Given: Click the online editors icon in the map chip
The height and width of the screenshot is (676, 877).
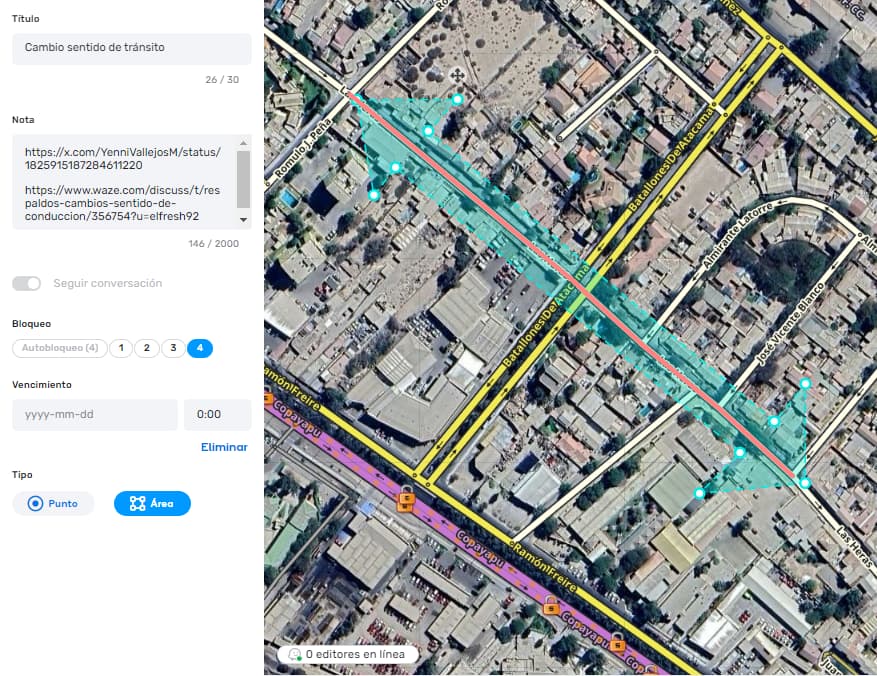Looking at the screenshot, I should point(294,654).
